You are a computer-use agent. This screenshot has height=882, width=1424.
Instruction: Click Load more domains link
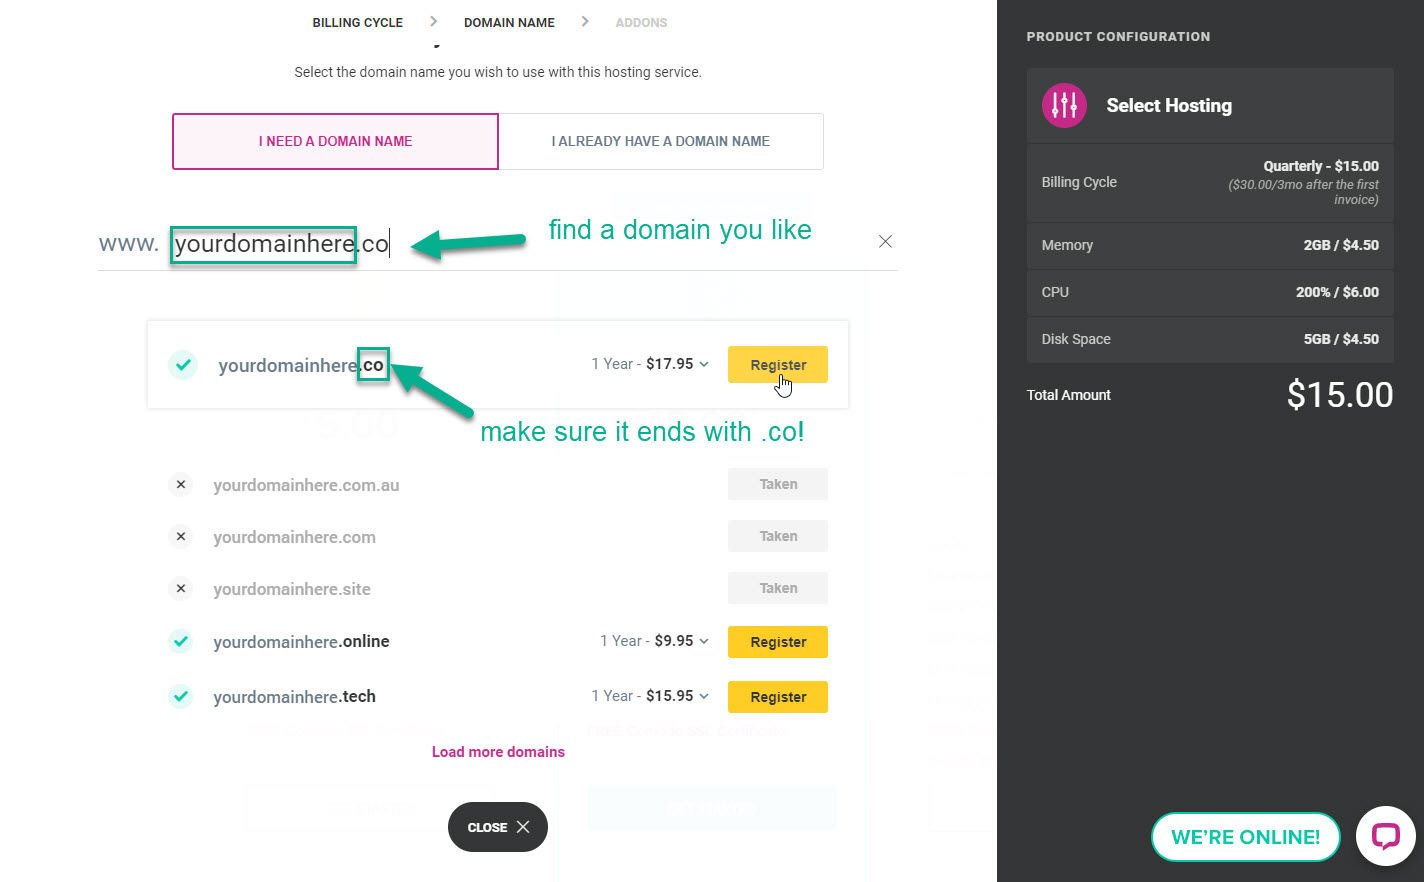498,752
